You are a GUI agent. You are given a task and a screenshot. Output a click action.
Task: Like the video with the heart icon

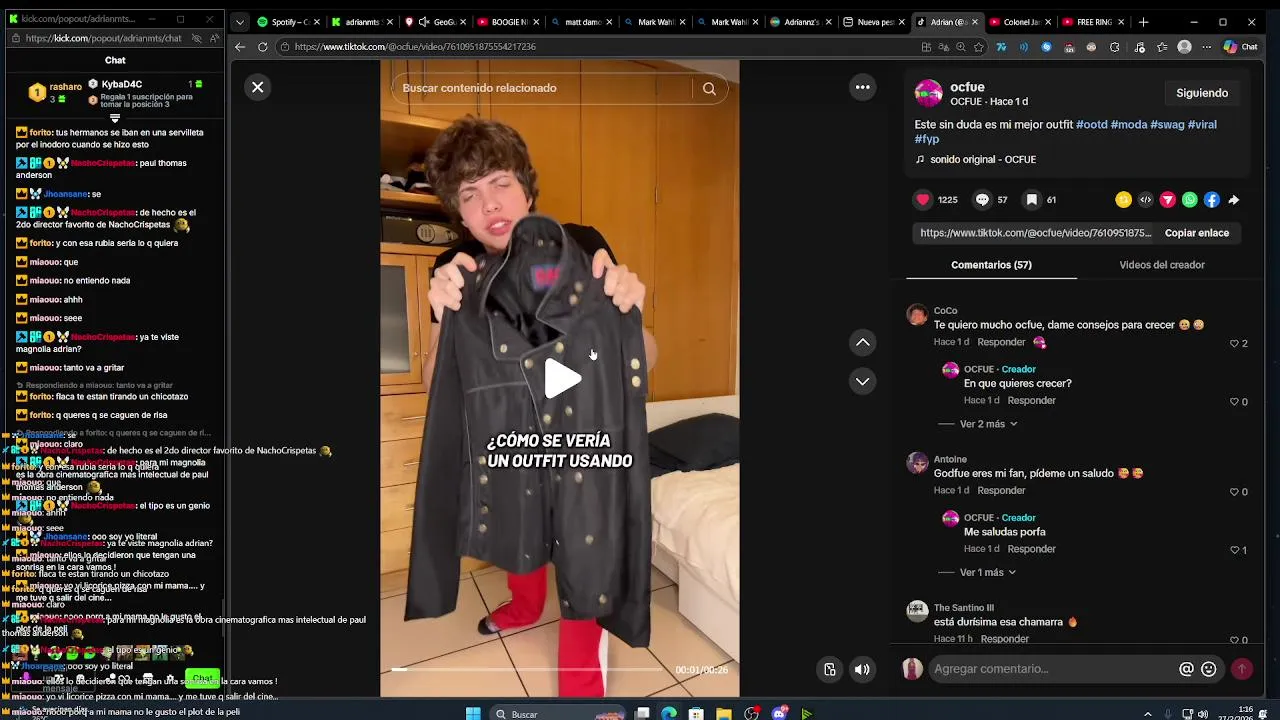pos(923,200)
